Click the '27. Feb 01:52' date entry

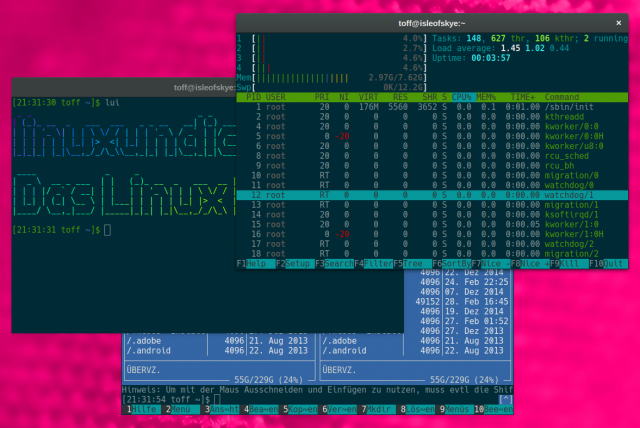[x=476, y=321]
